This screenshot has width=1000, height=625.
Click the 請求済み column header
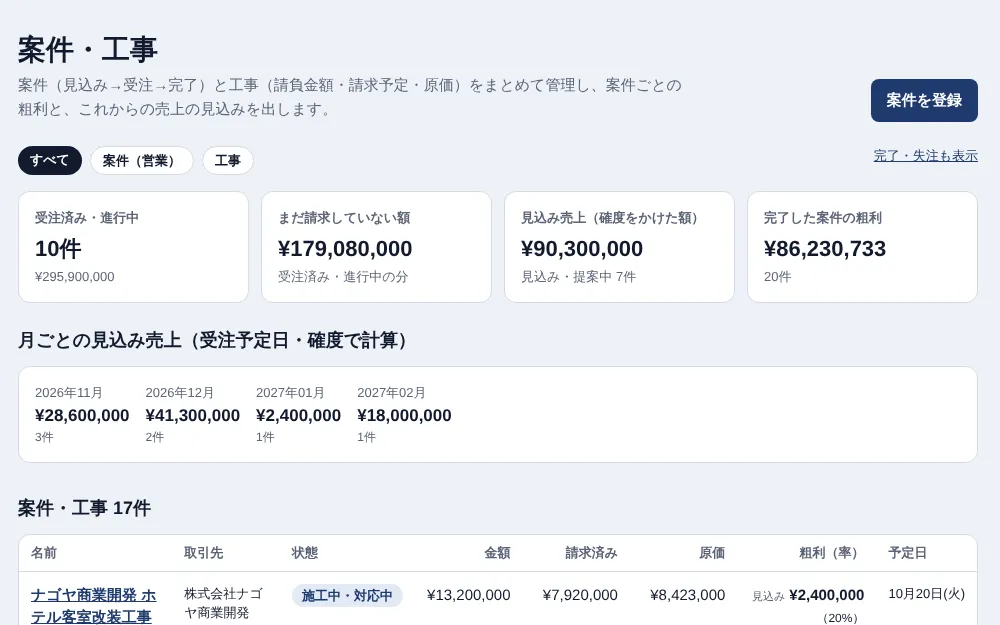coord(591,553)
